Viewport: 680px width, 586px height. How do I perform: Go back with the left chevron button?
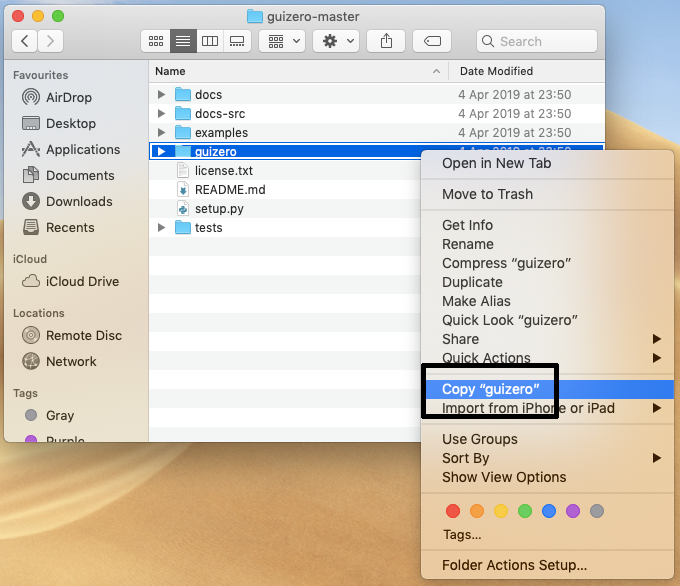click(x=25, y=41)
